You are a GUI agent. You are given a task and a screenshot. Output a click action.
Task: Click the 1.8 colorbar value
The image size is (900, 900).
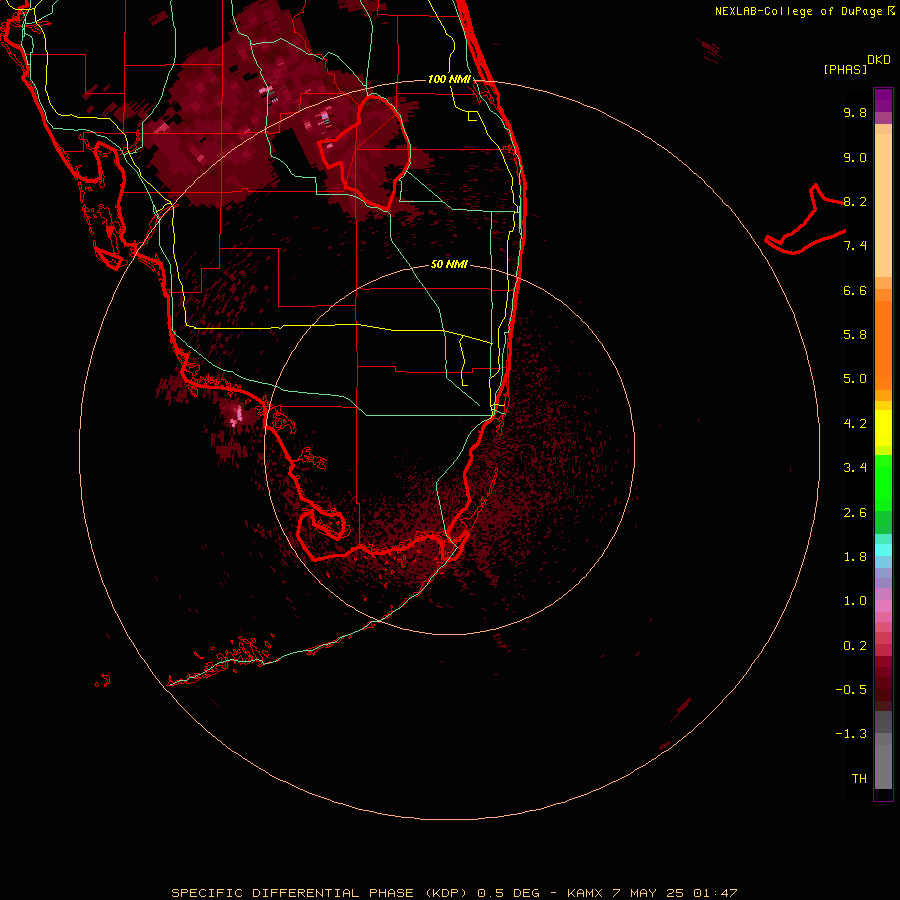tap(855, 557)
